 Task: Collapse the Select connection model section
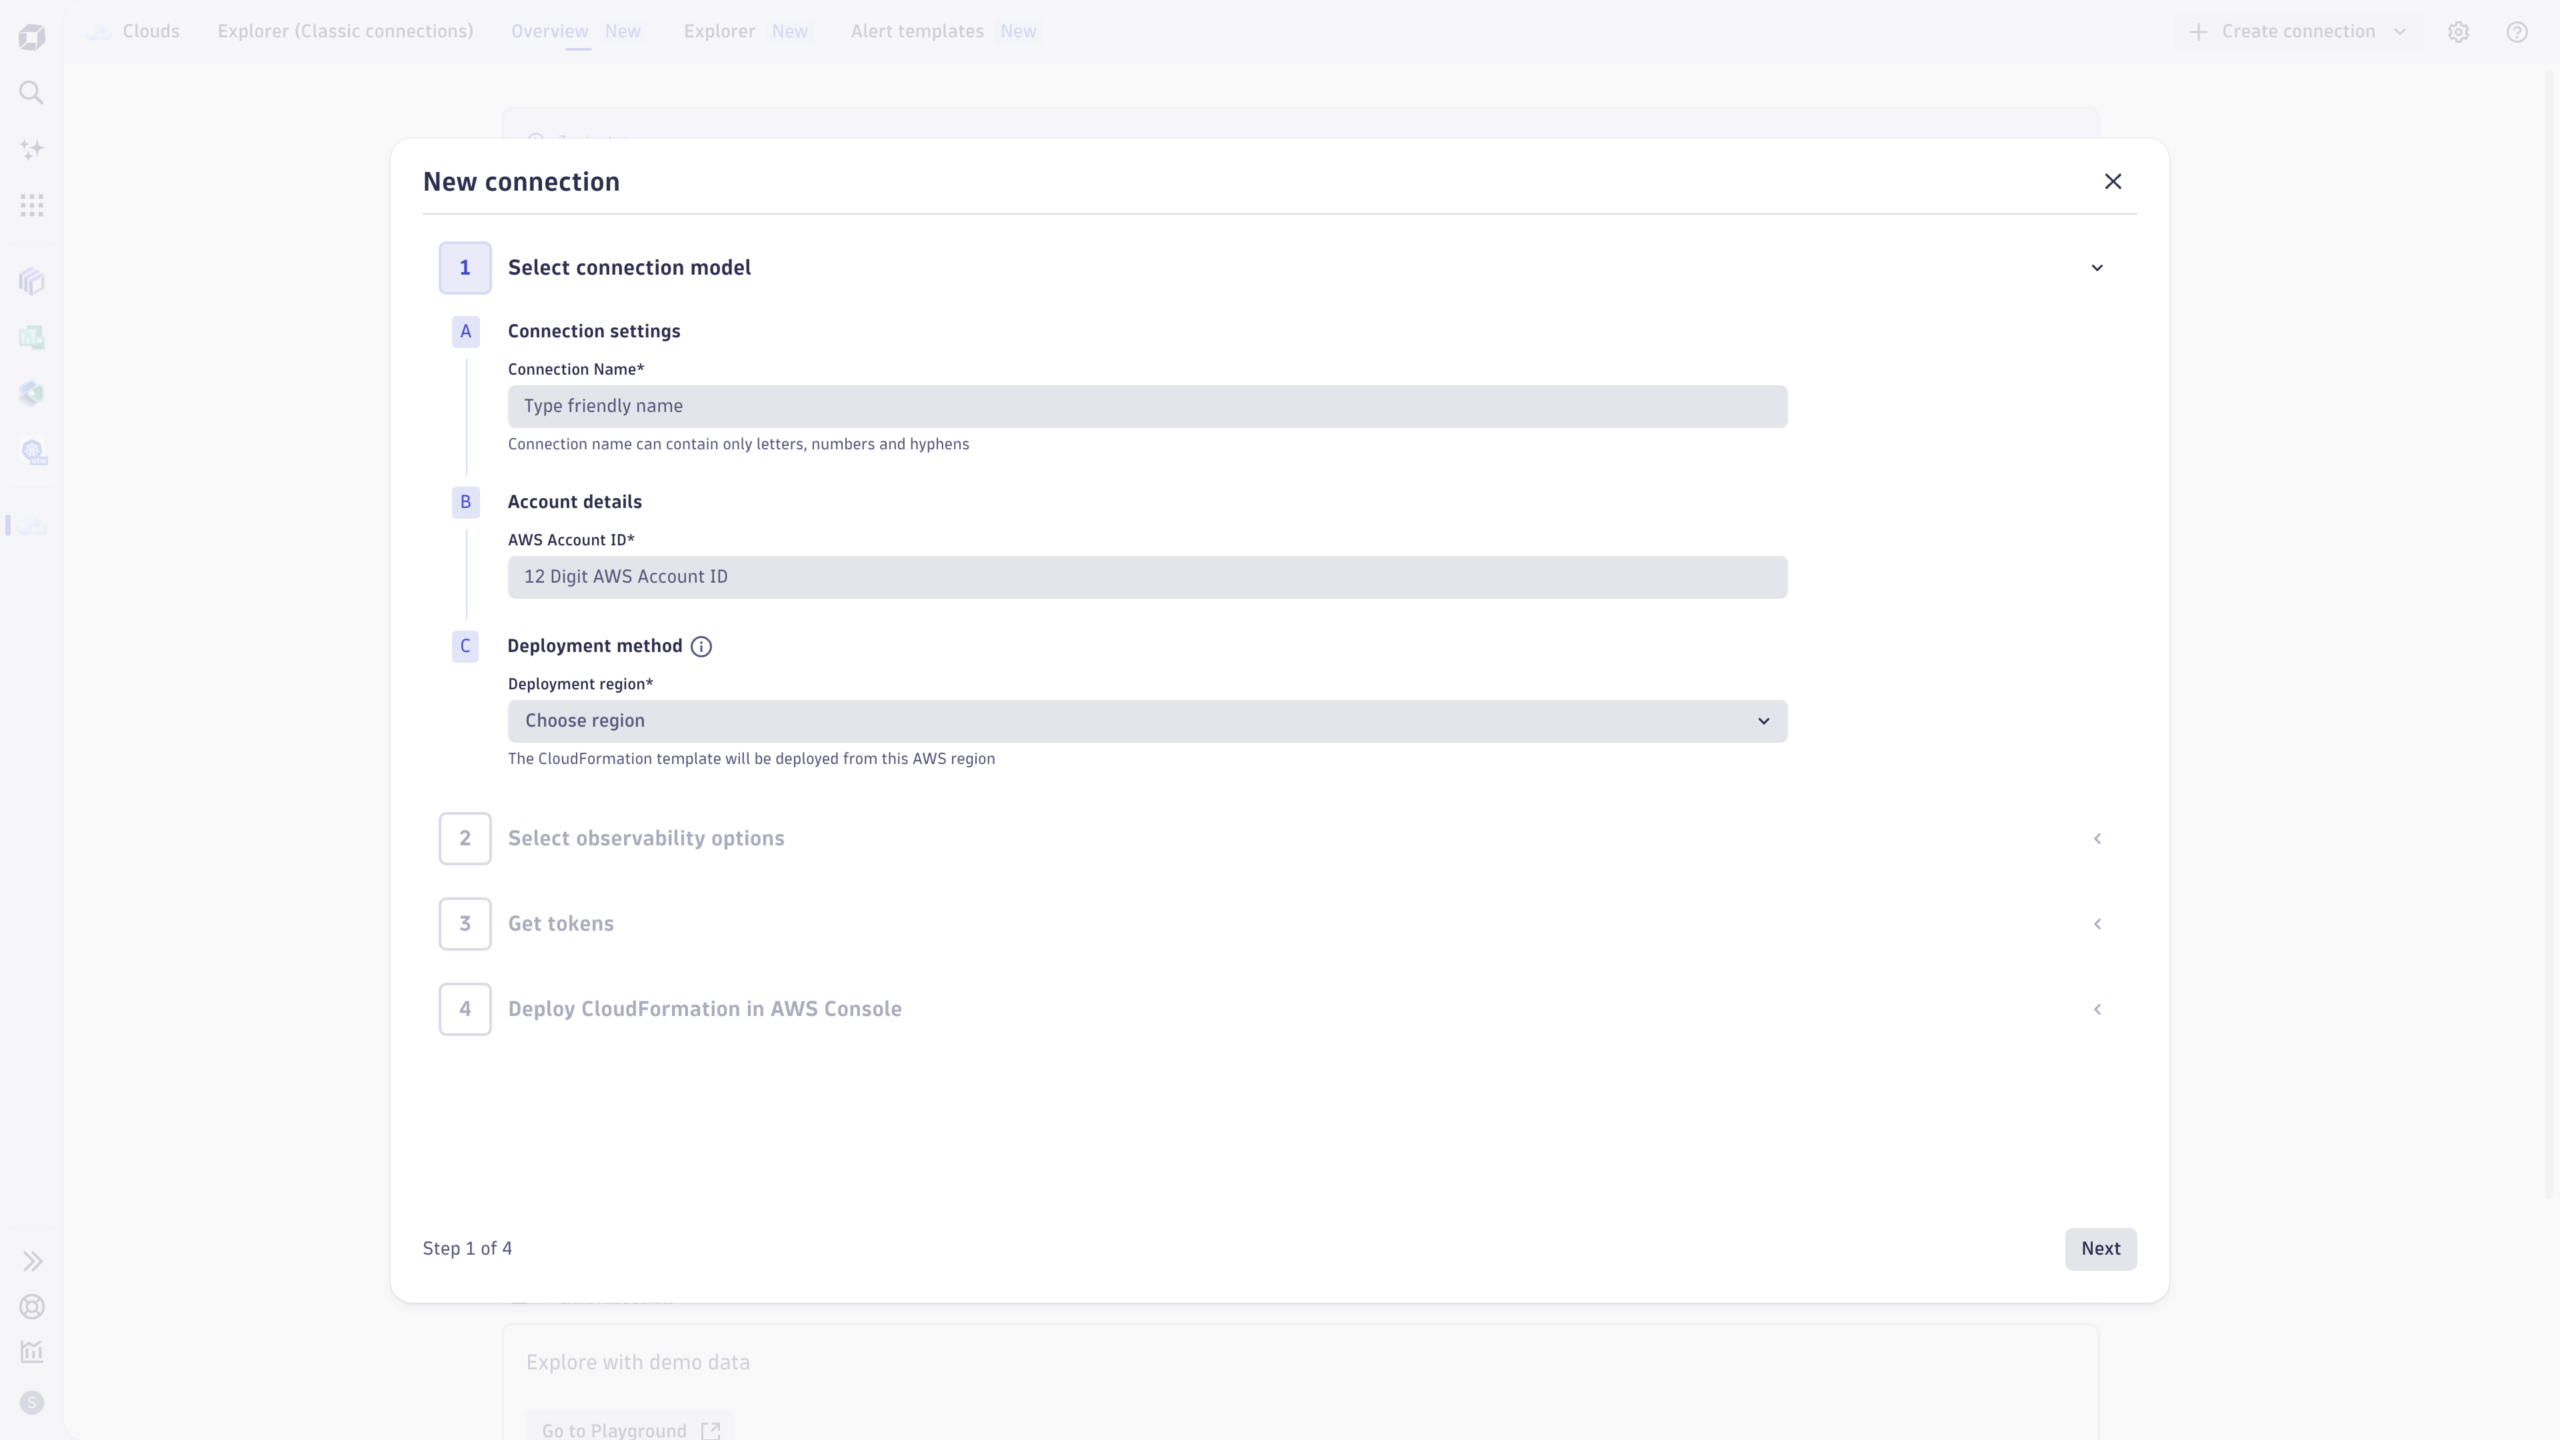click(2097, 268)
